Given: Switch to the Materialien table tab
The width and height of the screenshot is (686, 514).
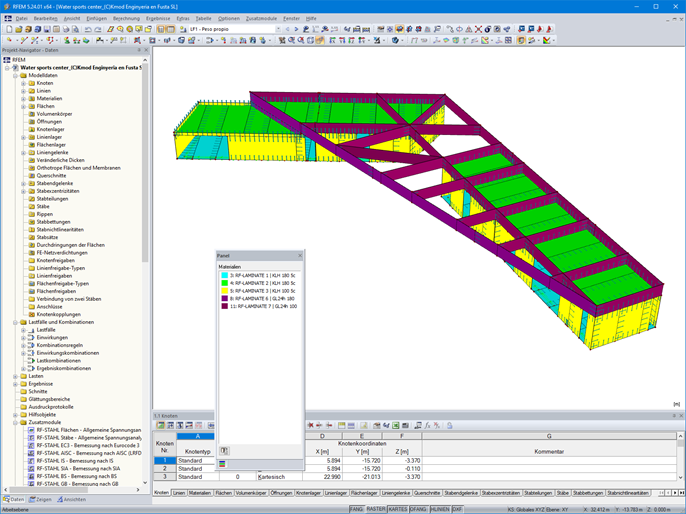Looking at the screenshot, I should click(x=200, y=493).
